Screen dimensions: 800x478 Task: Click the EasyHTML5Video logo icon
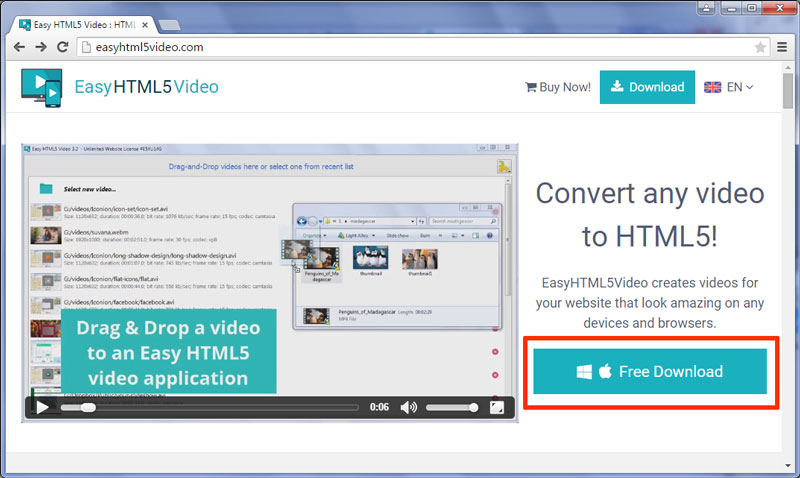[x=42, y=88]
